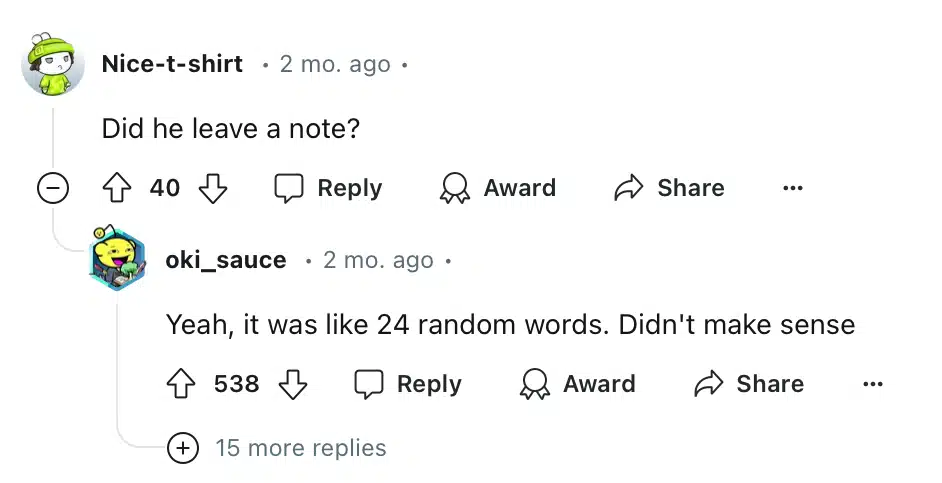Open more options on Nice-t-shirt's comment
This screenshot has height=483, width=942.
click(793, 188)
